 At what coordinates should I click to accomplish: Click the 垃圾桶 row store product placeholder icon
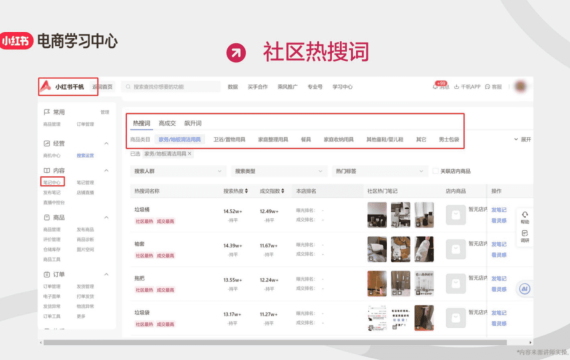[x=455, y=215]
